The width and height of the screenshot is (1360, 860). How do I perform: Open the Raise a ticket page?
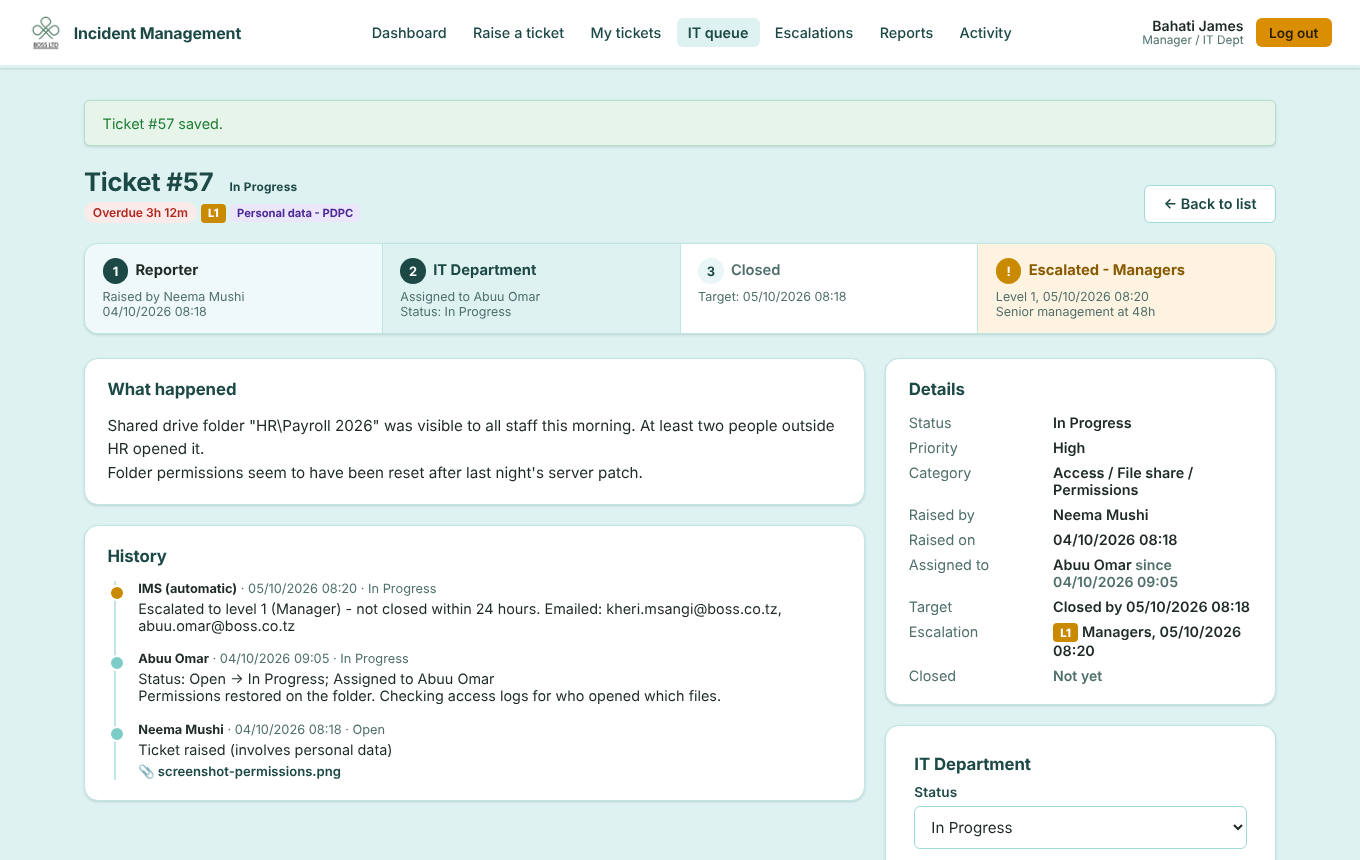pos(518,33)
